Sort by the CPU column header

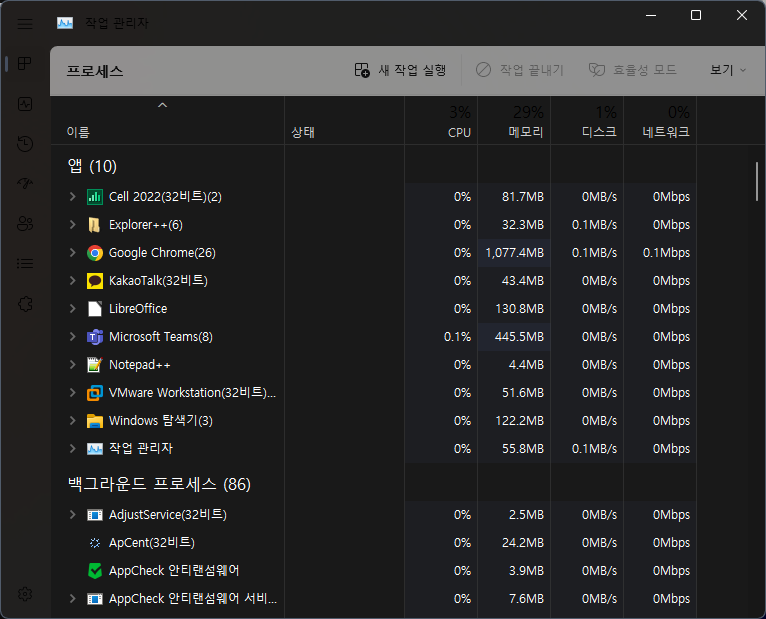click(441, 121)
